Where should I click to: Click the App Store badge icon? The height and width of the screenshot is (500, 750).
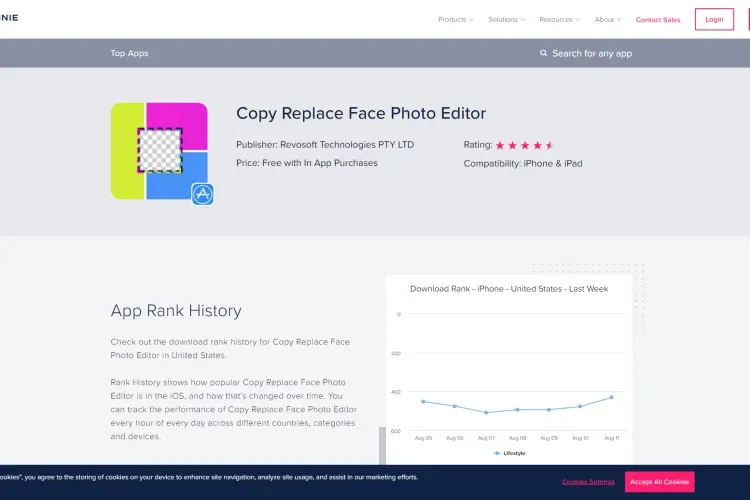202,194
